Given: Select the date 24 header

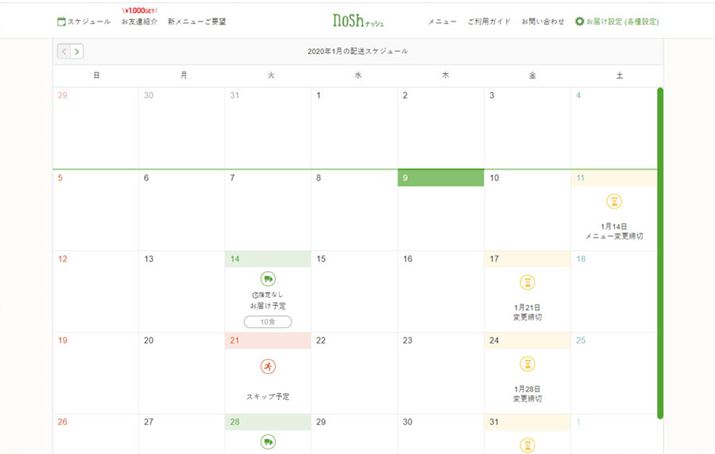Looking at the screenshot, I should (x=528, y=340).
